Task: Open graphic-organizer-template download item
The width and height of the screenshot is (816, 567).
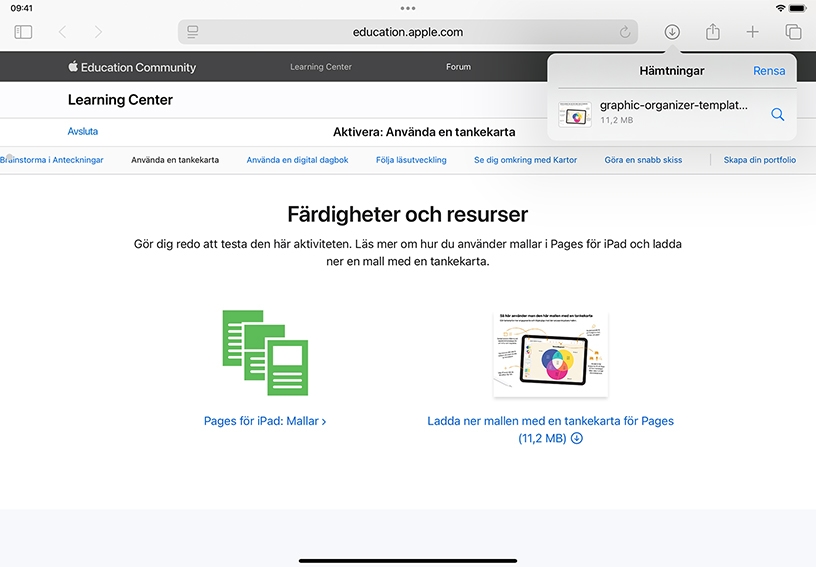Action: (671, 113)
